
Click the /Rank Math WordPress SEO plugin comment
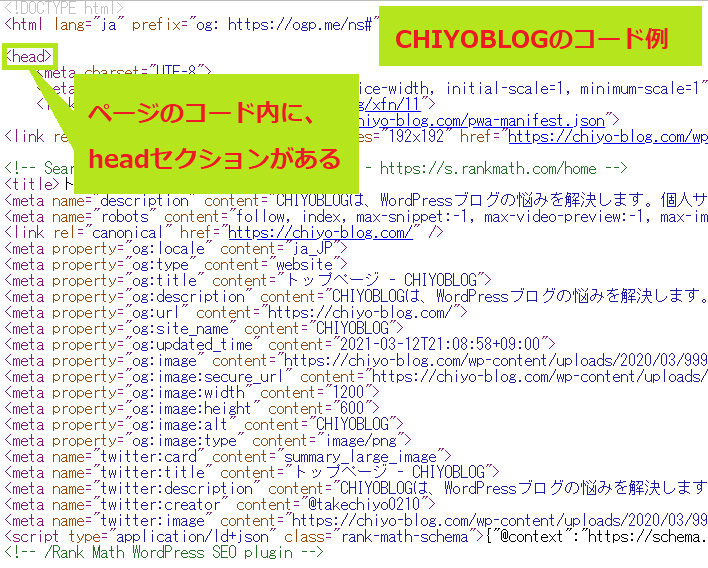[164, 553]
